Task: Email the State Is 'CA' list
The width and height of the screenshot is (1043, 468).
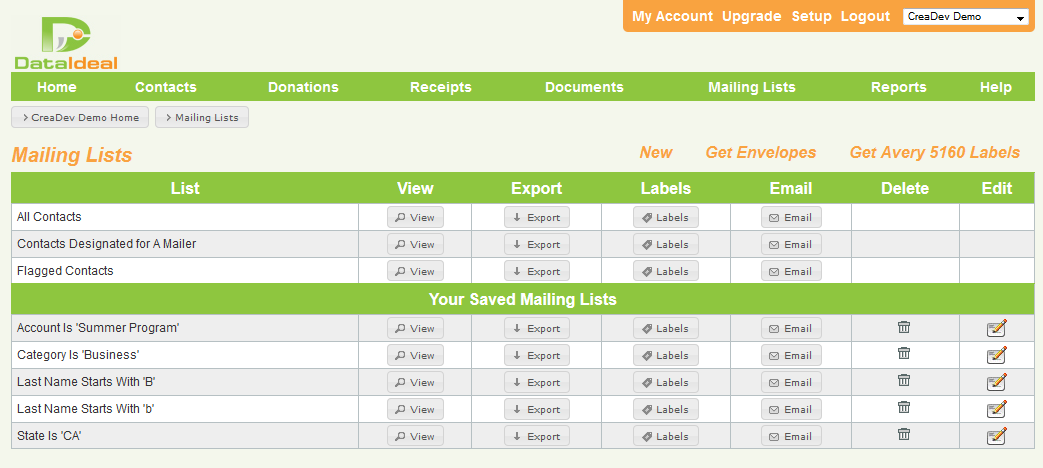Action: tap(792, 436)
